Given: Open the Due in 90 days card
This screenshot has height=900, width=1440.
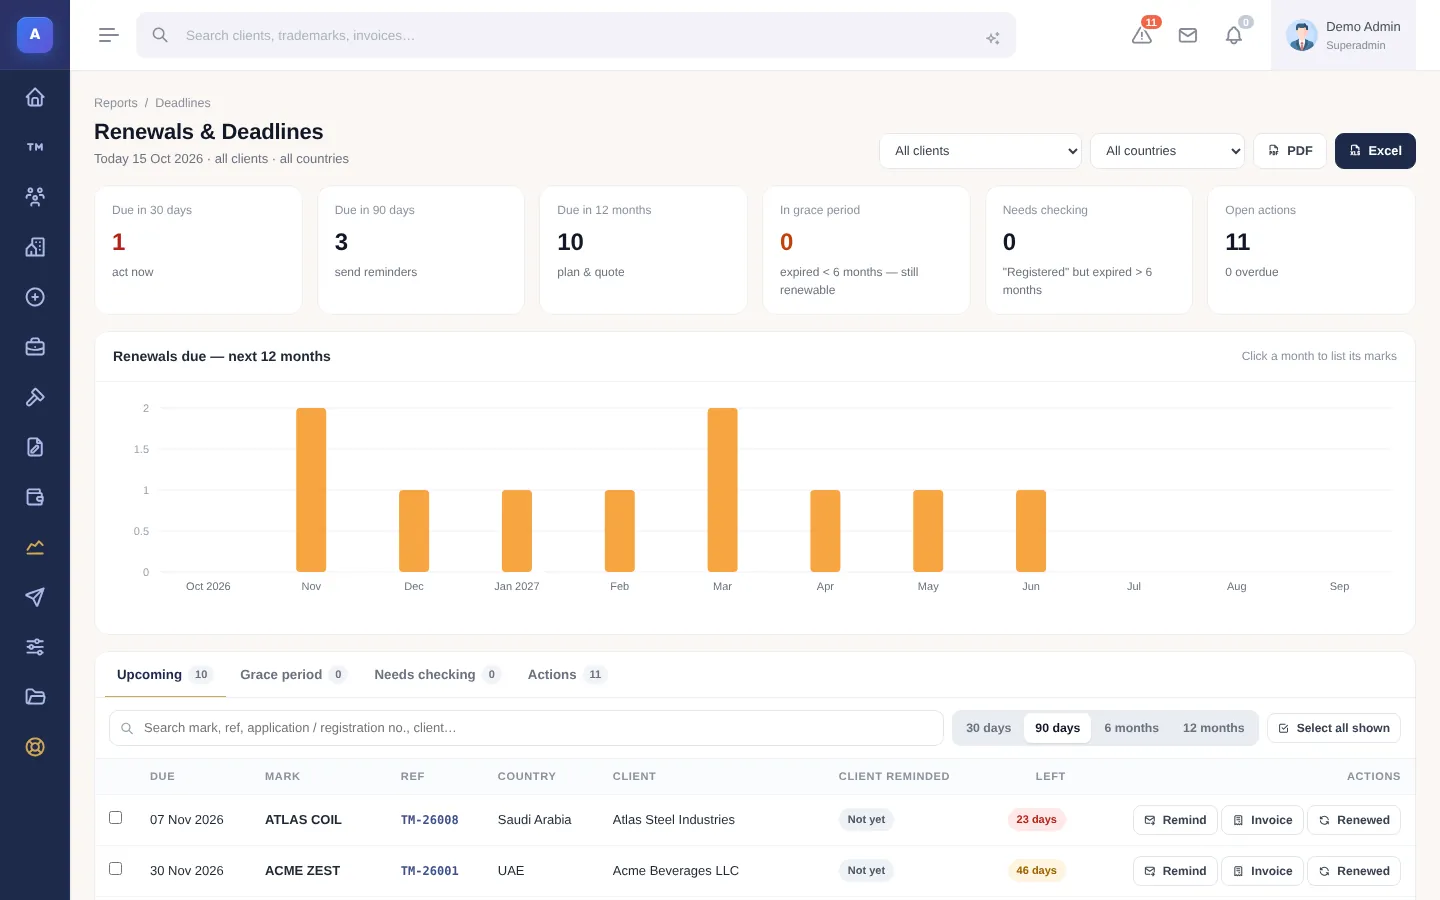Looking at the screenshot, I should (x=421, y=250).
